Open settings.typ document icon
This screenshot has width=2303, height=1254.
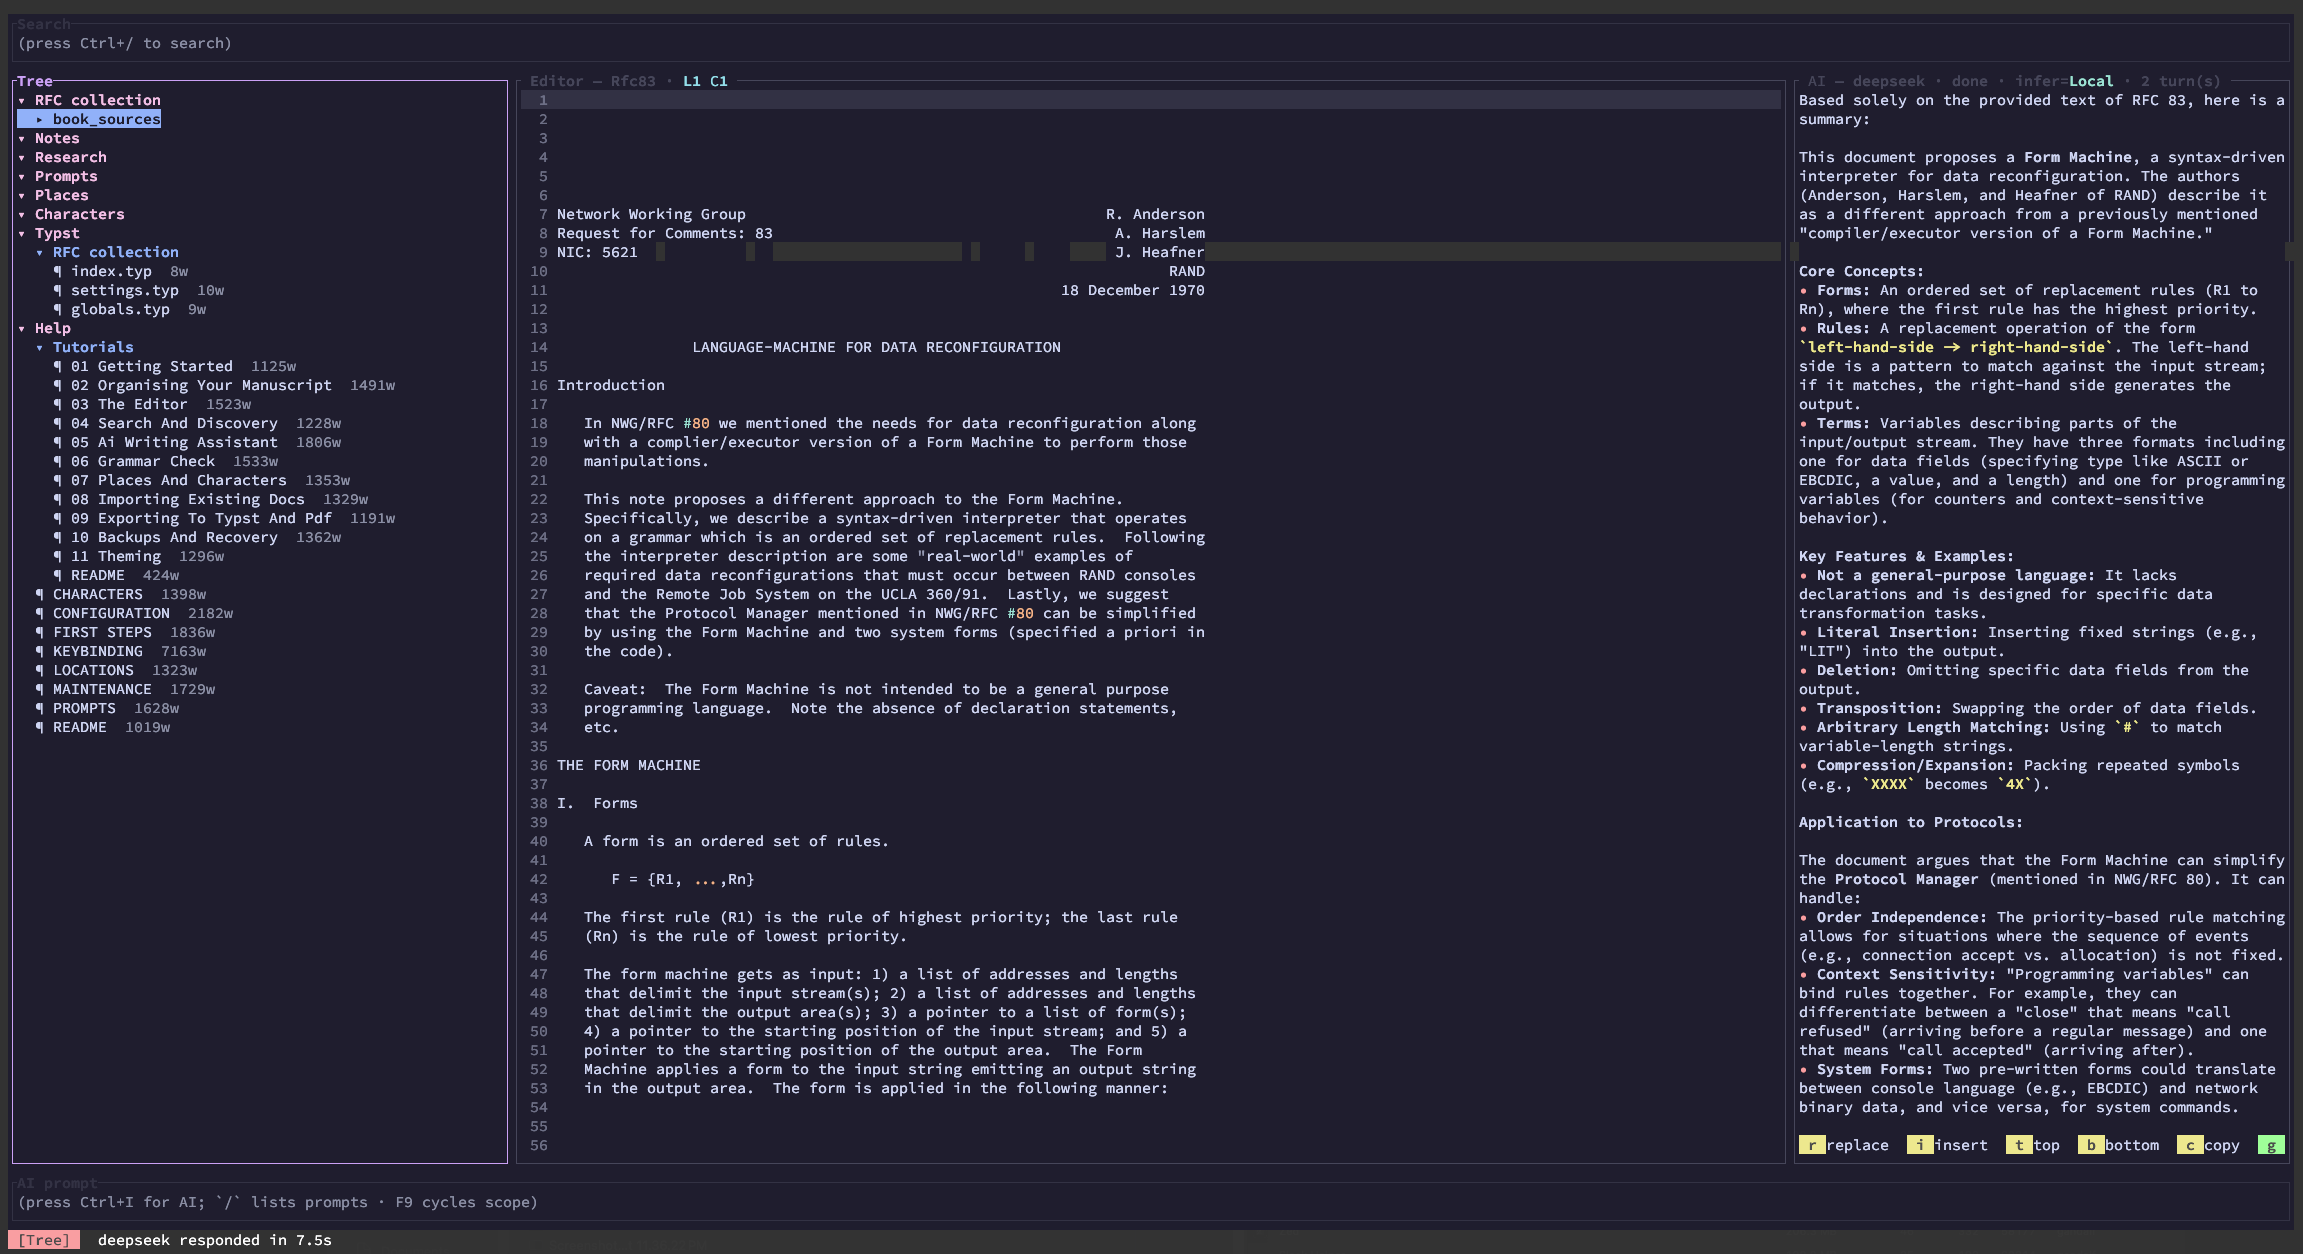coord(57,290)
